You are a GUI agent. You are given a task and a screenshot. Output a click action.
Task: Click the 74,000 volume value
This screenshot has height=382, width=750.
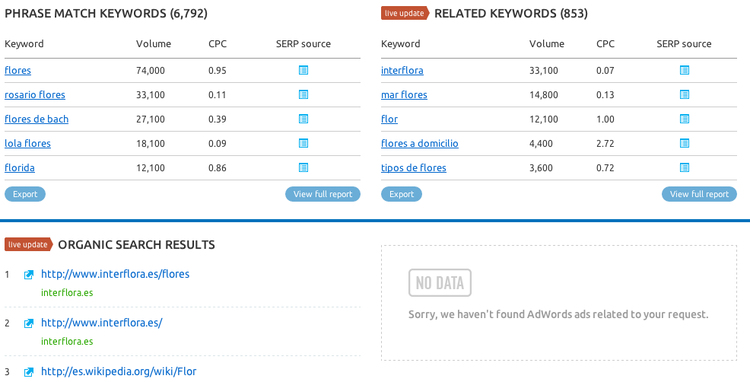click(x=150, y=71)
